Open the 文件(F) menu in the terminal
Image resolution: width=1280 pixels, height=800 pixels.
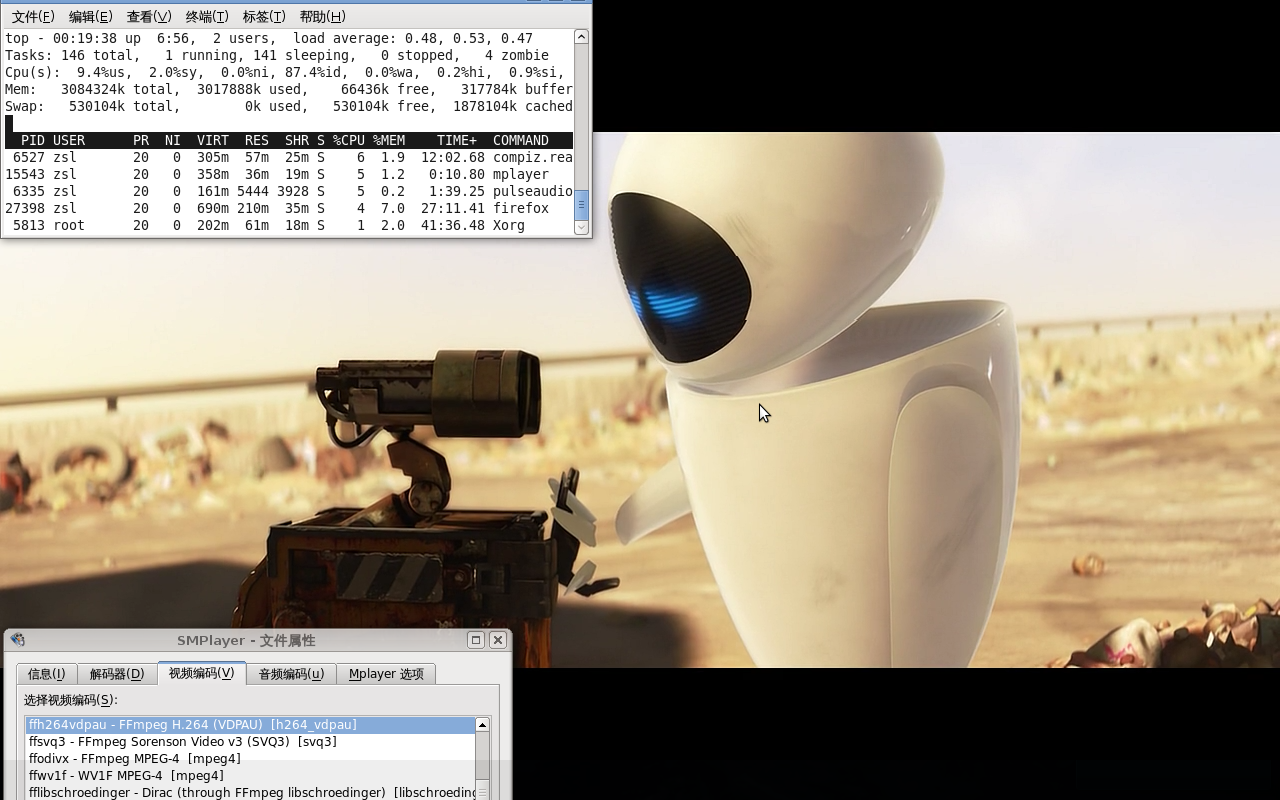33,16
